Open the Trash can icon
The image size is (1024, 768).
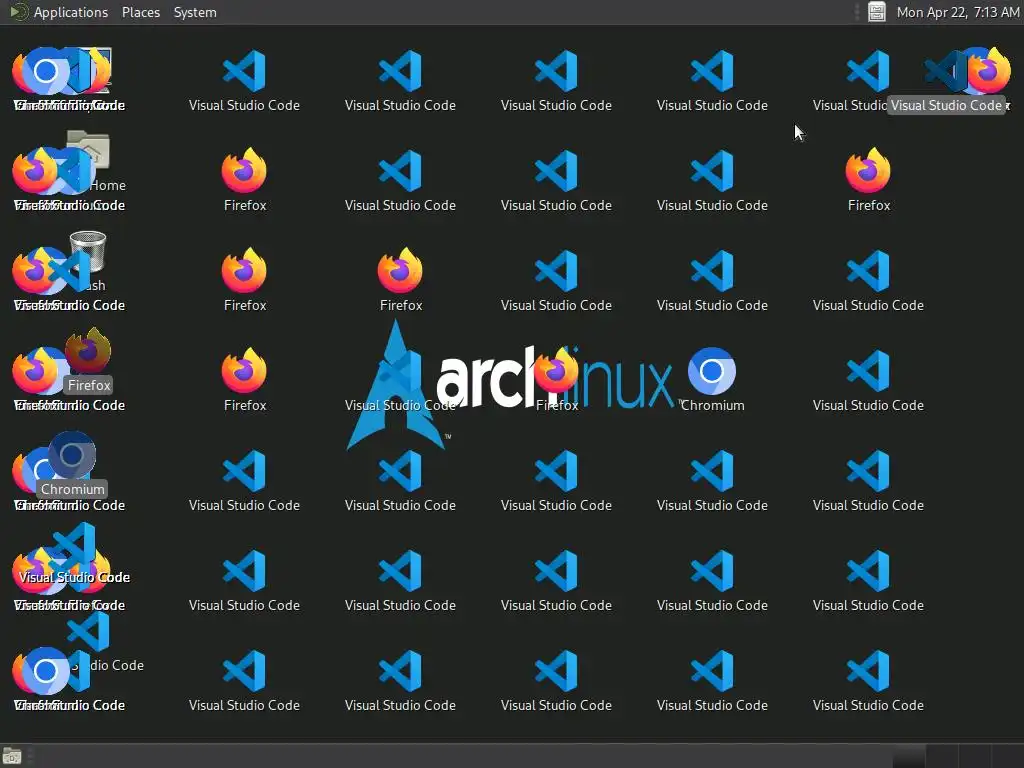[x=88, y=251]
